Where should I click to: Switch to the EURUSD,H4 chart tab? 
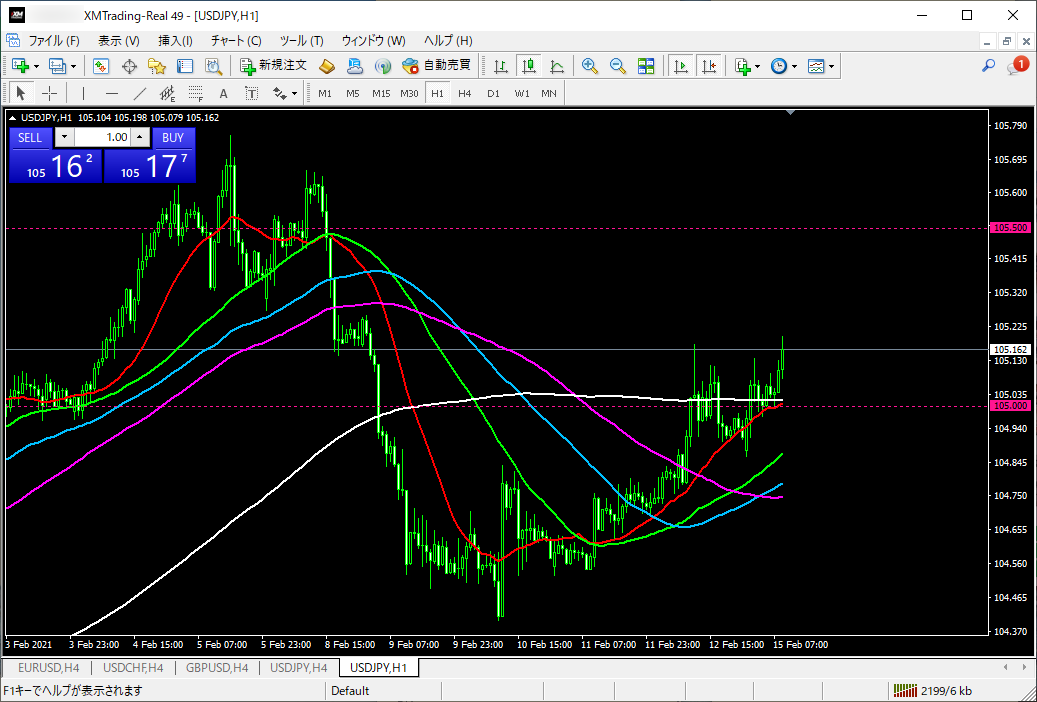coord(48,668)
